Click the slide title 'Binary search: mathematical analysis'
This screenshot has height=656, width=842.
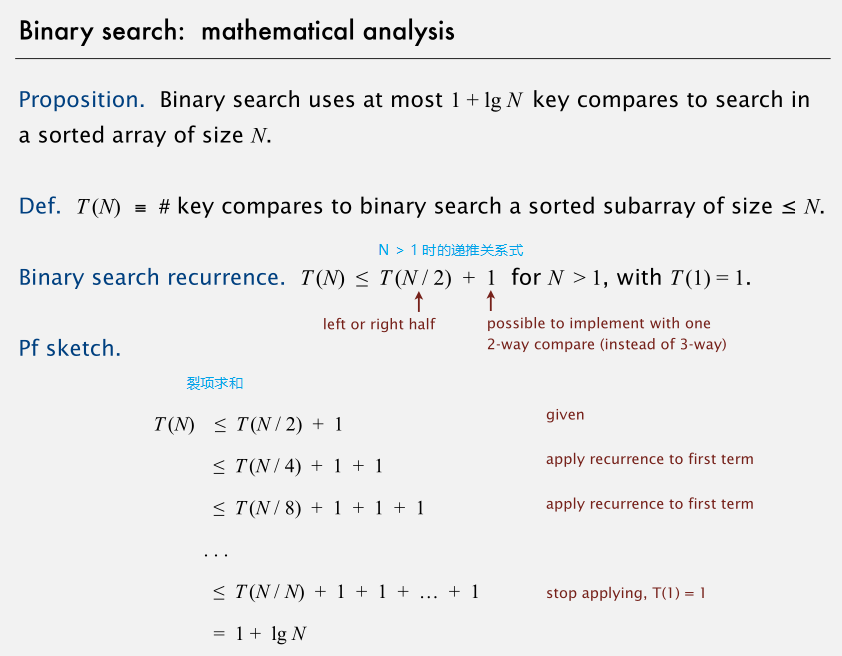click(x=237, y=31)
